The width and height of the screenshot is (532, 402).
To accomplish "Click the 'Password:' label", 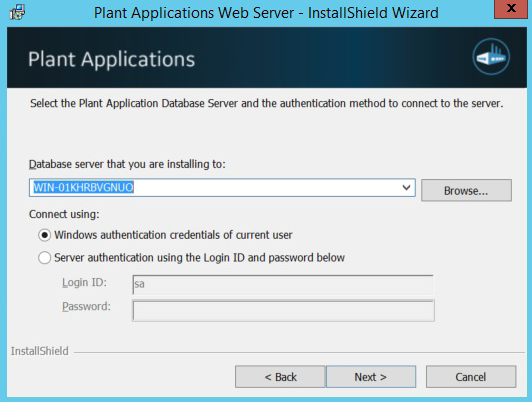I will click(x=86, y=306).
